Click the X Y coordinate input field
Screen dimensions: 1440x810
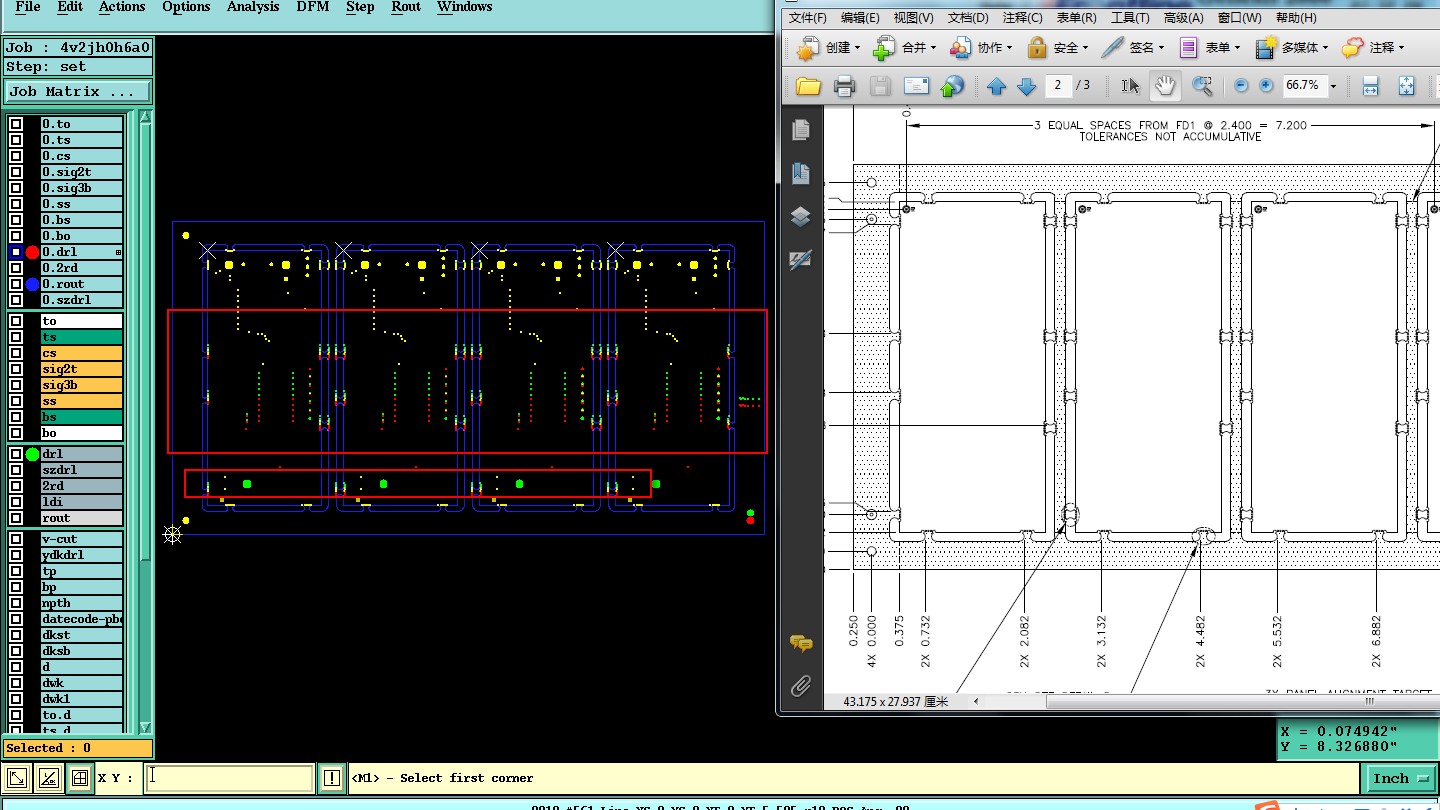tap(229, 778)
